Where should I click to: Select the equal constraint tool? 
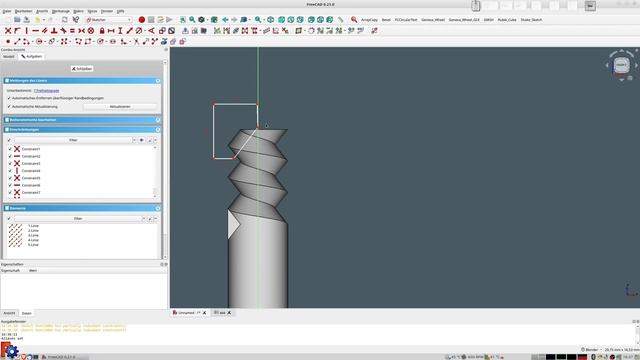click(x=72, y=31)
